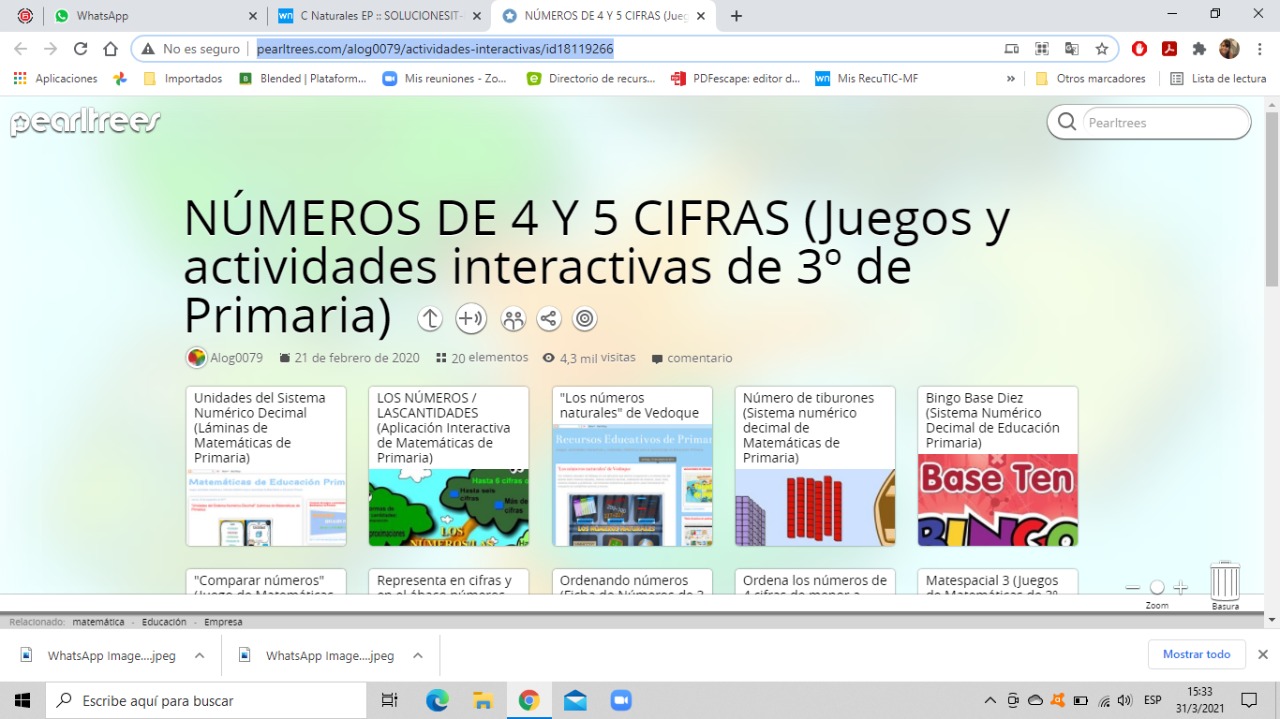Click the Mostrar todo downloads button
This screenshot has width=1280, height=719.
pos(1196,654)
